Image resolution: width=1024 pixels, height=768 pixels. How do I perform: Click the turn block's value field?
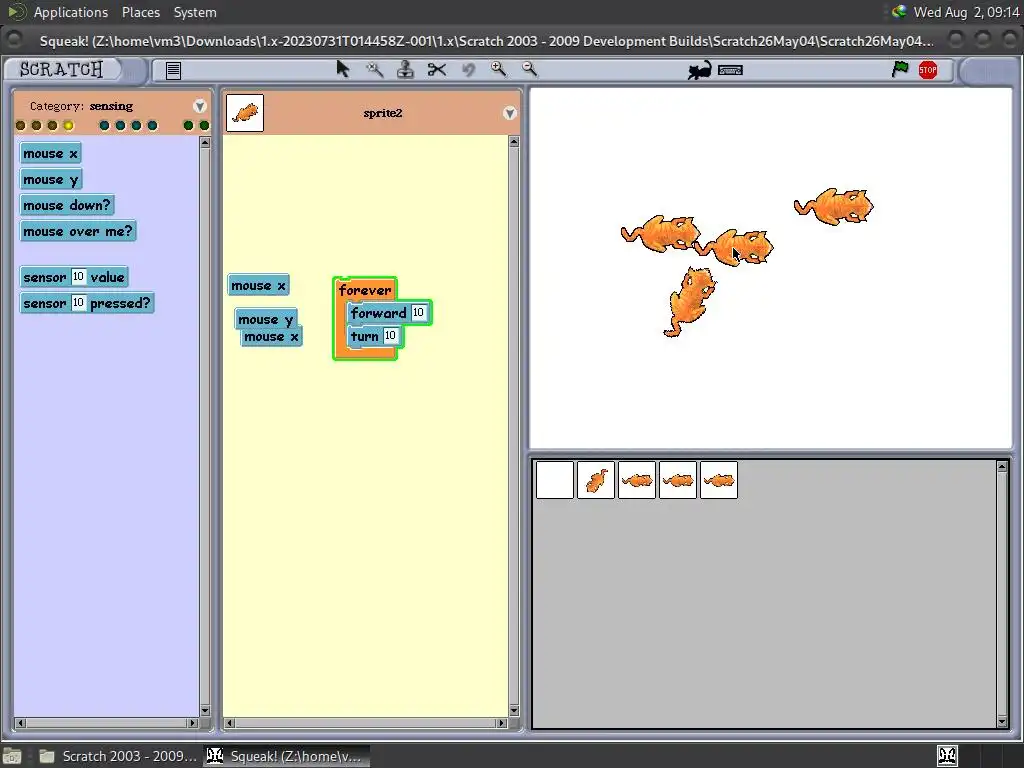[390, 336]
